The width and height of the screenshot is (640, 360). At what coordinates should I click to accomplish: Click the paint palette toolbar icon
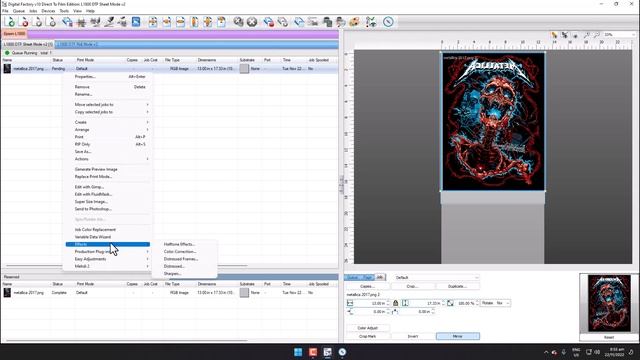pos(354,22)
